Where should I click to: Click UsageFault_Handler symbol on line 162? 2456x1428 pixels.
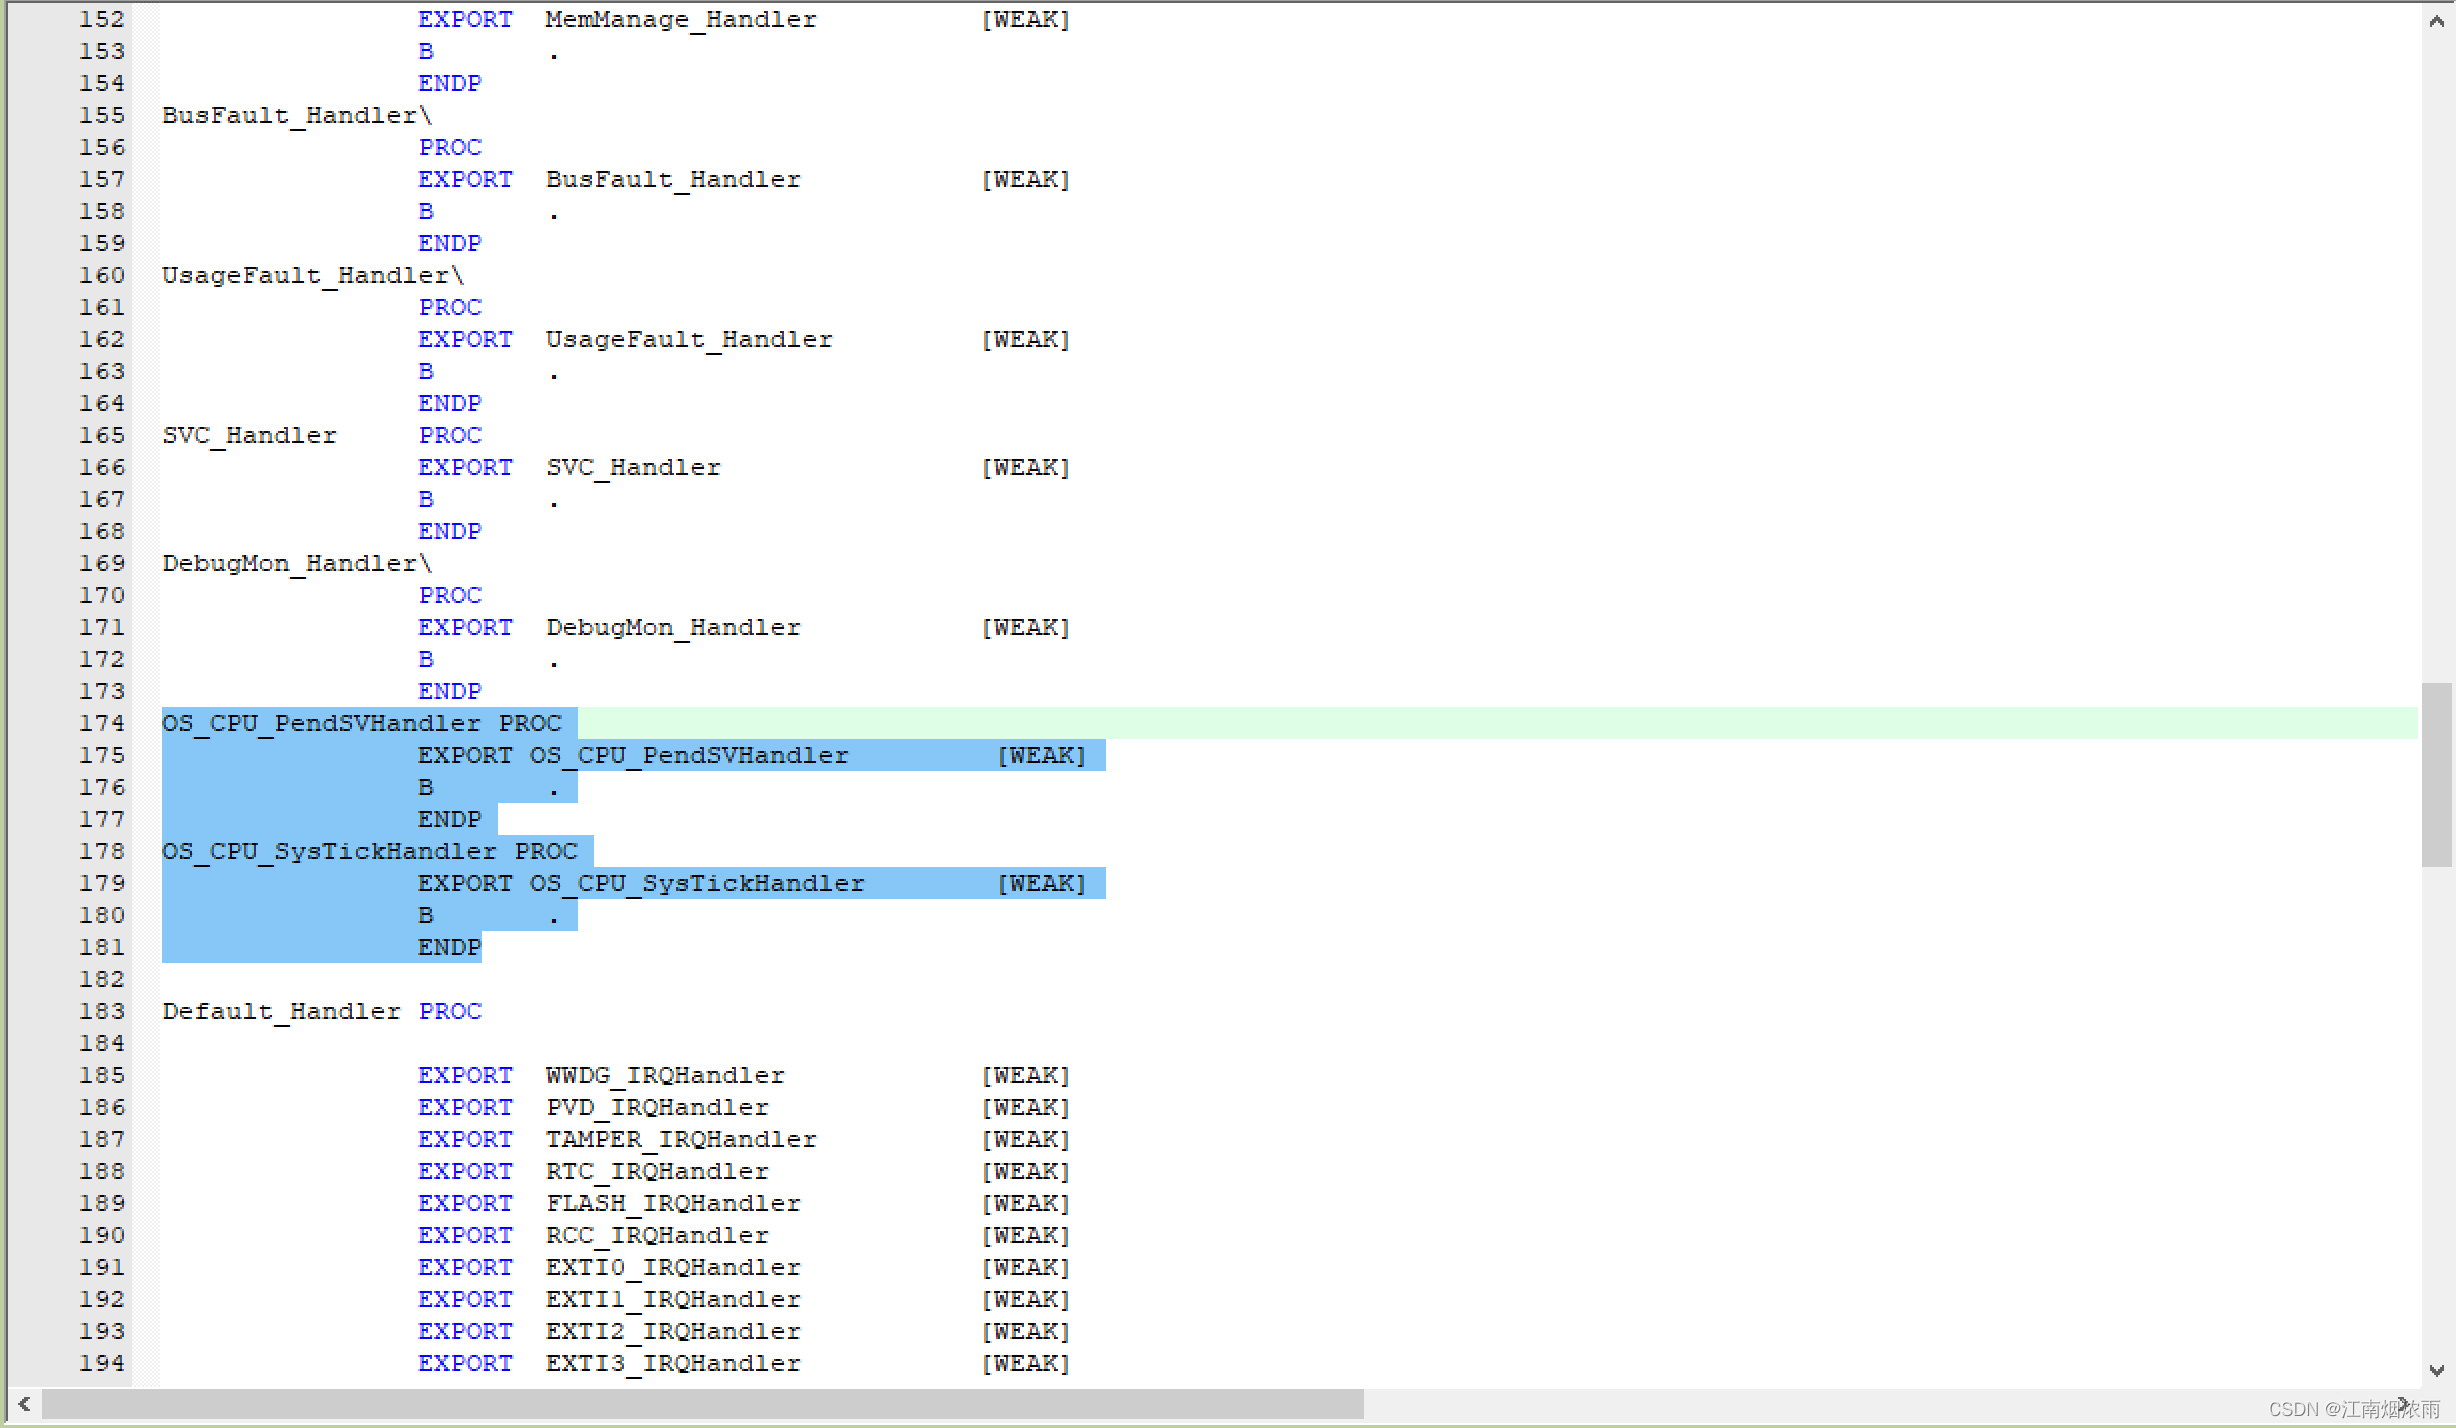pos(689,340)
